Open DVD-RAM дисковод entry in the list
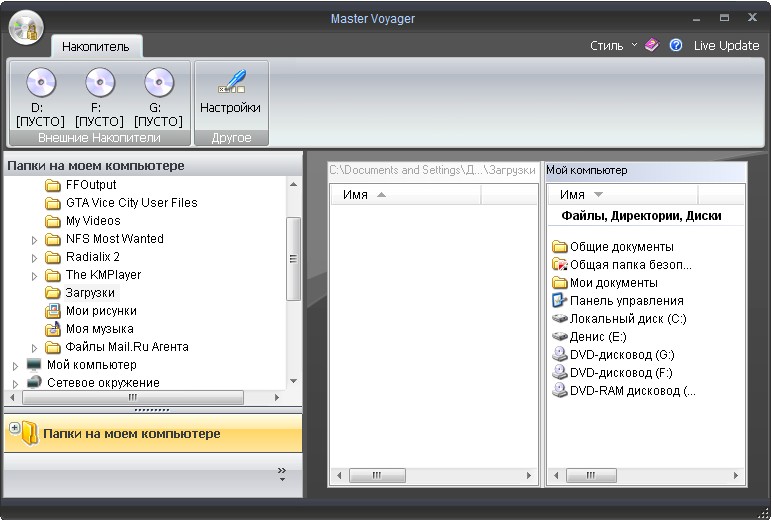 click(632, 390)
